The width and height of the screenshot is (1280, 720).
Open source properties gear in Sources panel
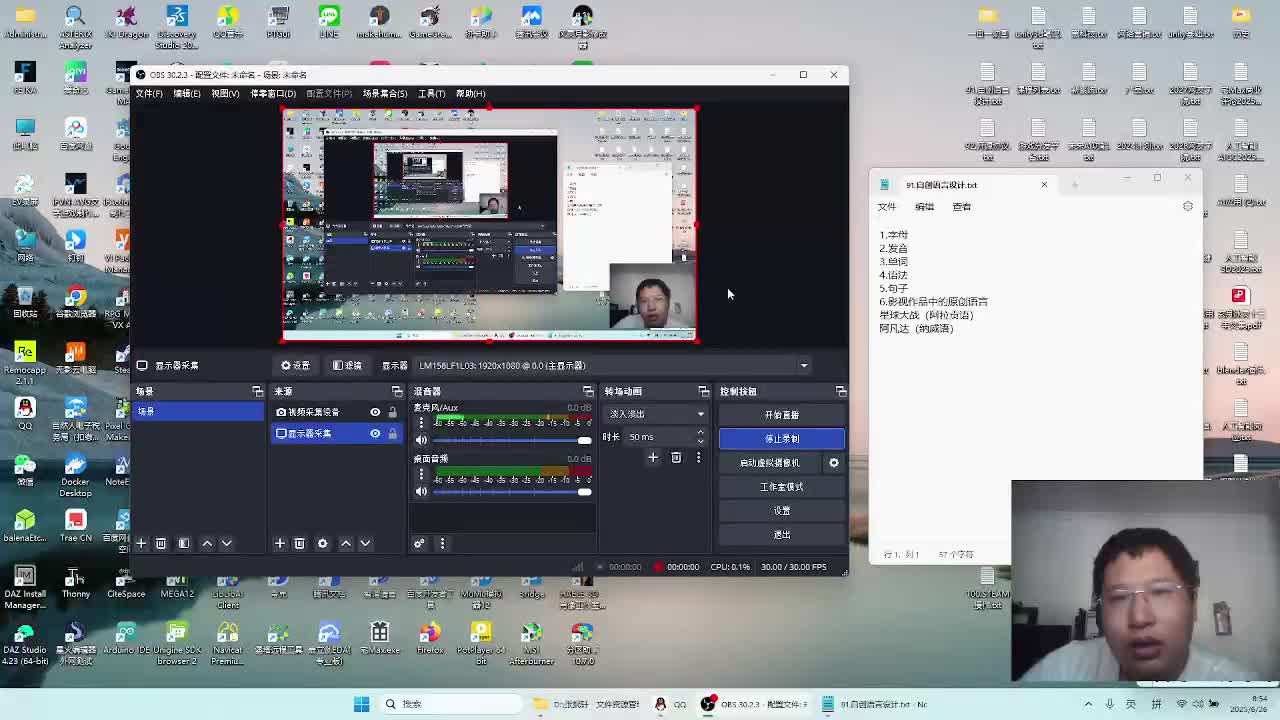click(x=322, y=543)
